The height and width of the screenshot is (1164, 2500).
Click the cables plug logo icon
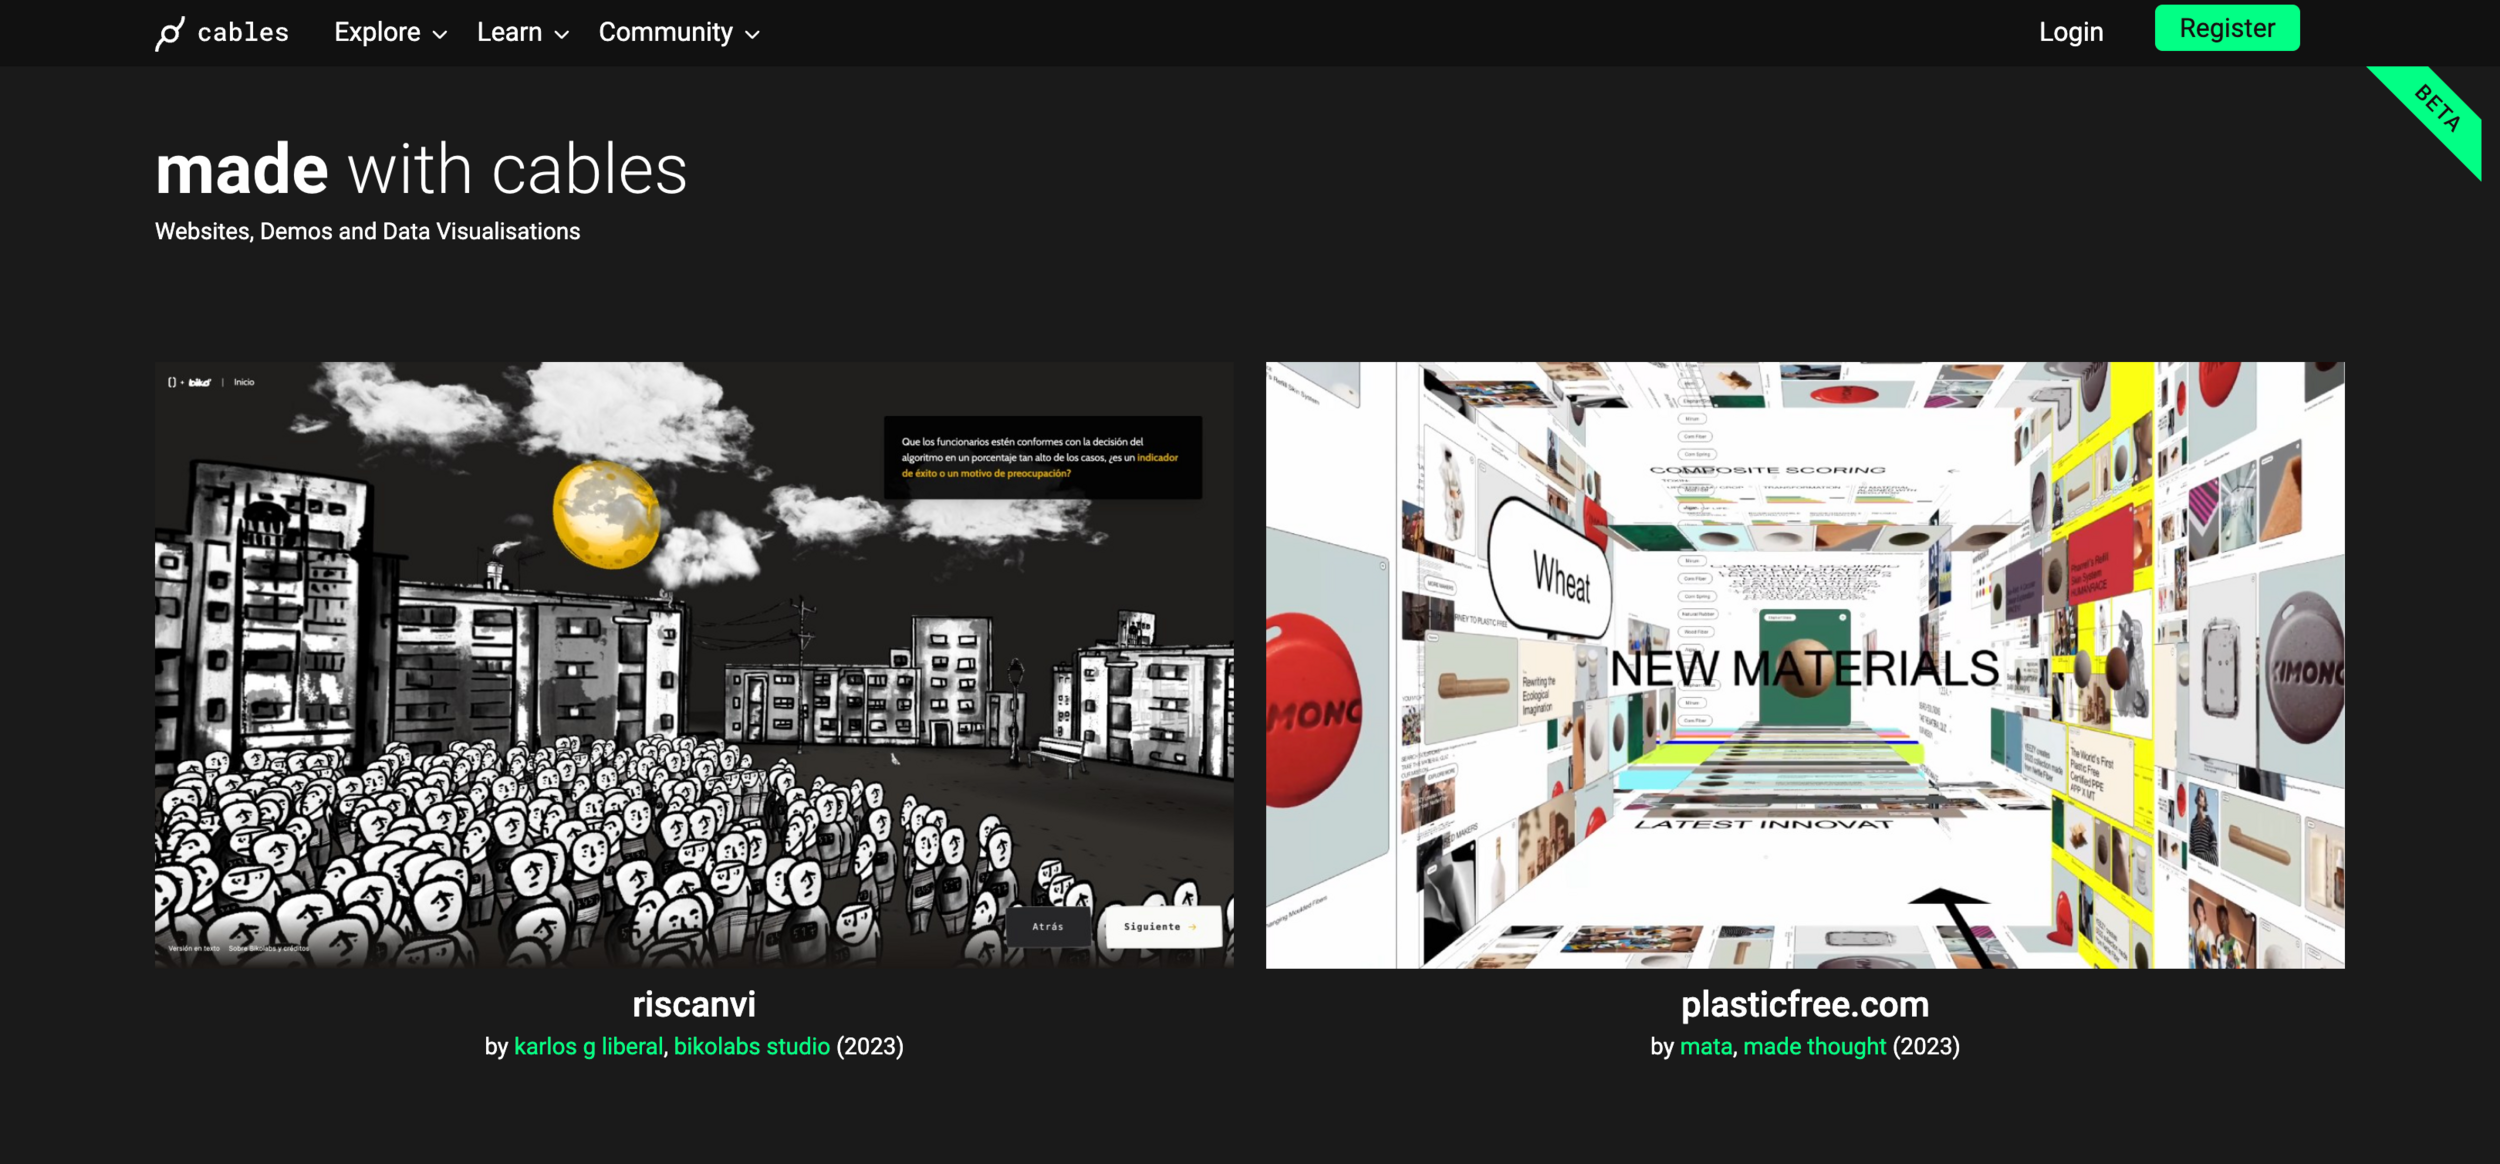pyautogui.click(x=170, y=33)
